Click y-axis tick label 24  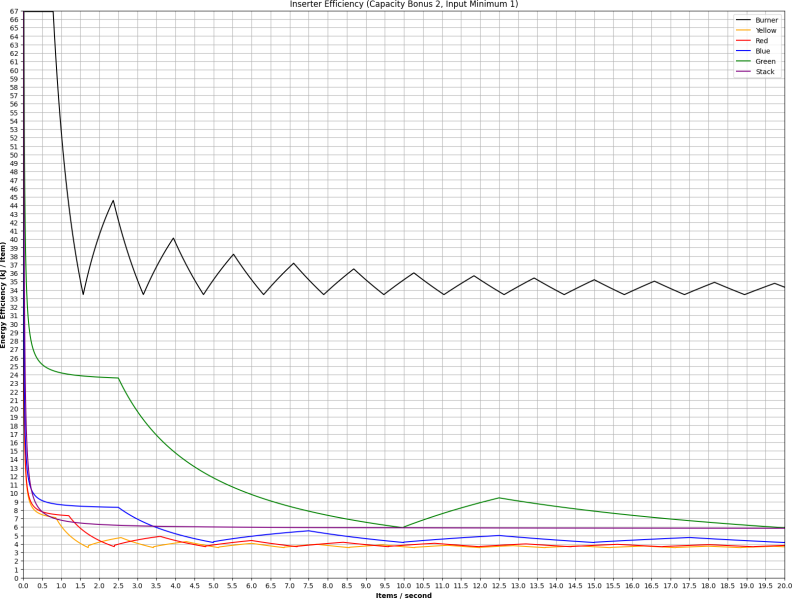point(14,375)
